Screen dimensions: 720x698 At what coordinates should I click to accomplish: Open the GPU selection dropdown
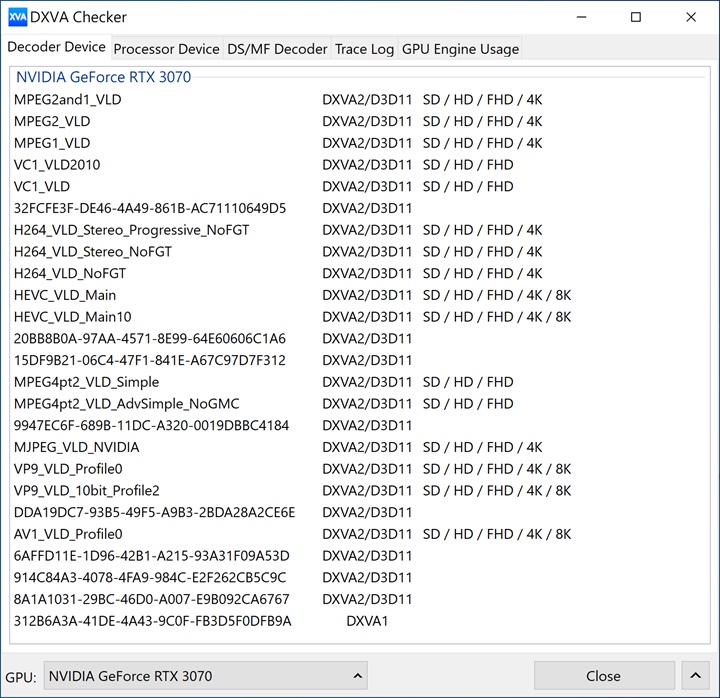click(x=206, y=676)
